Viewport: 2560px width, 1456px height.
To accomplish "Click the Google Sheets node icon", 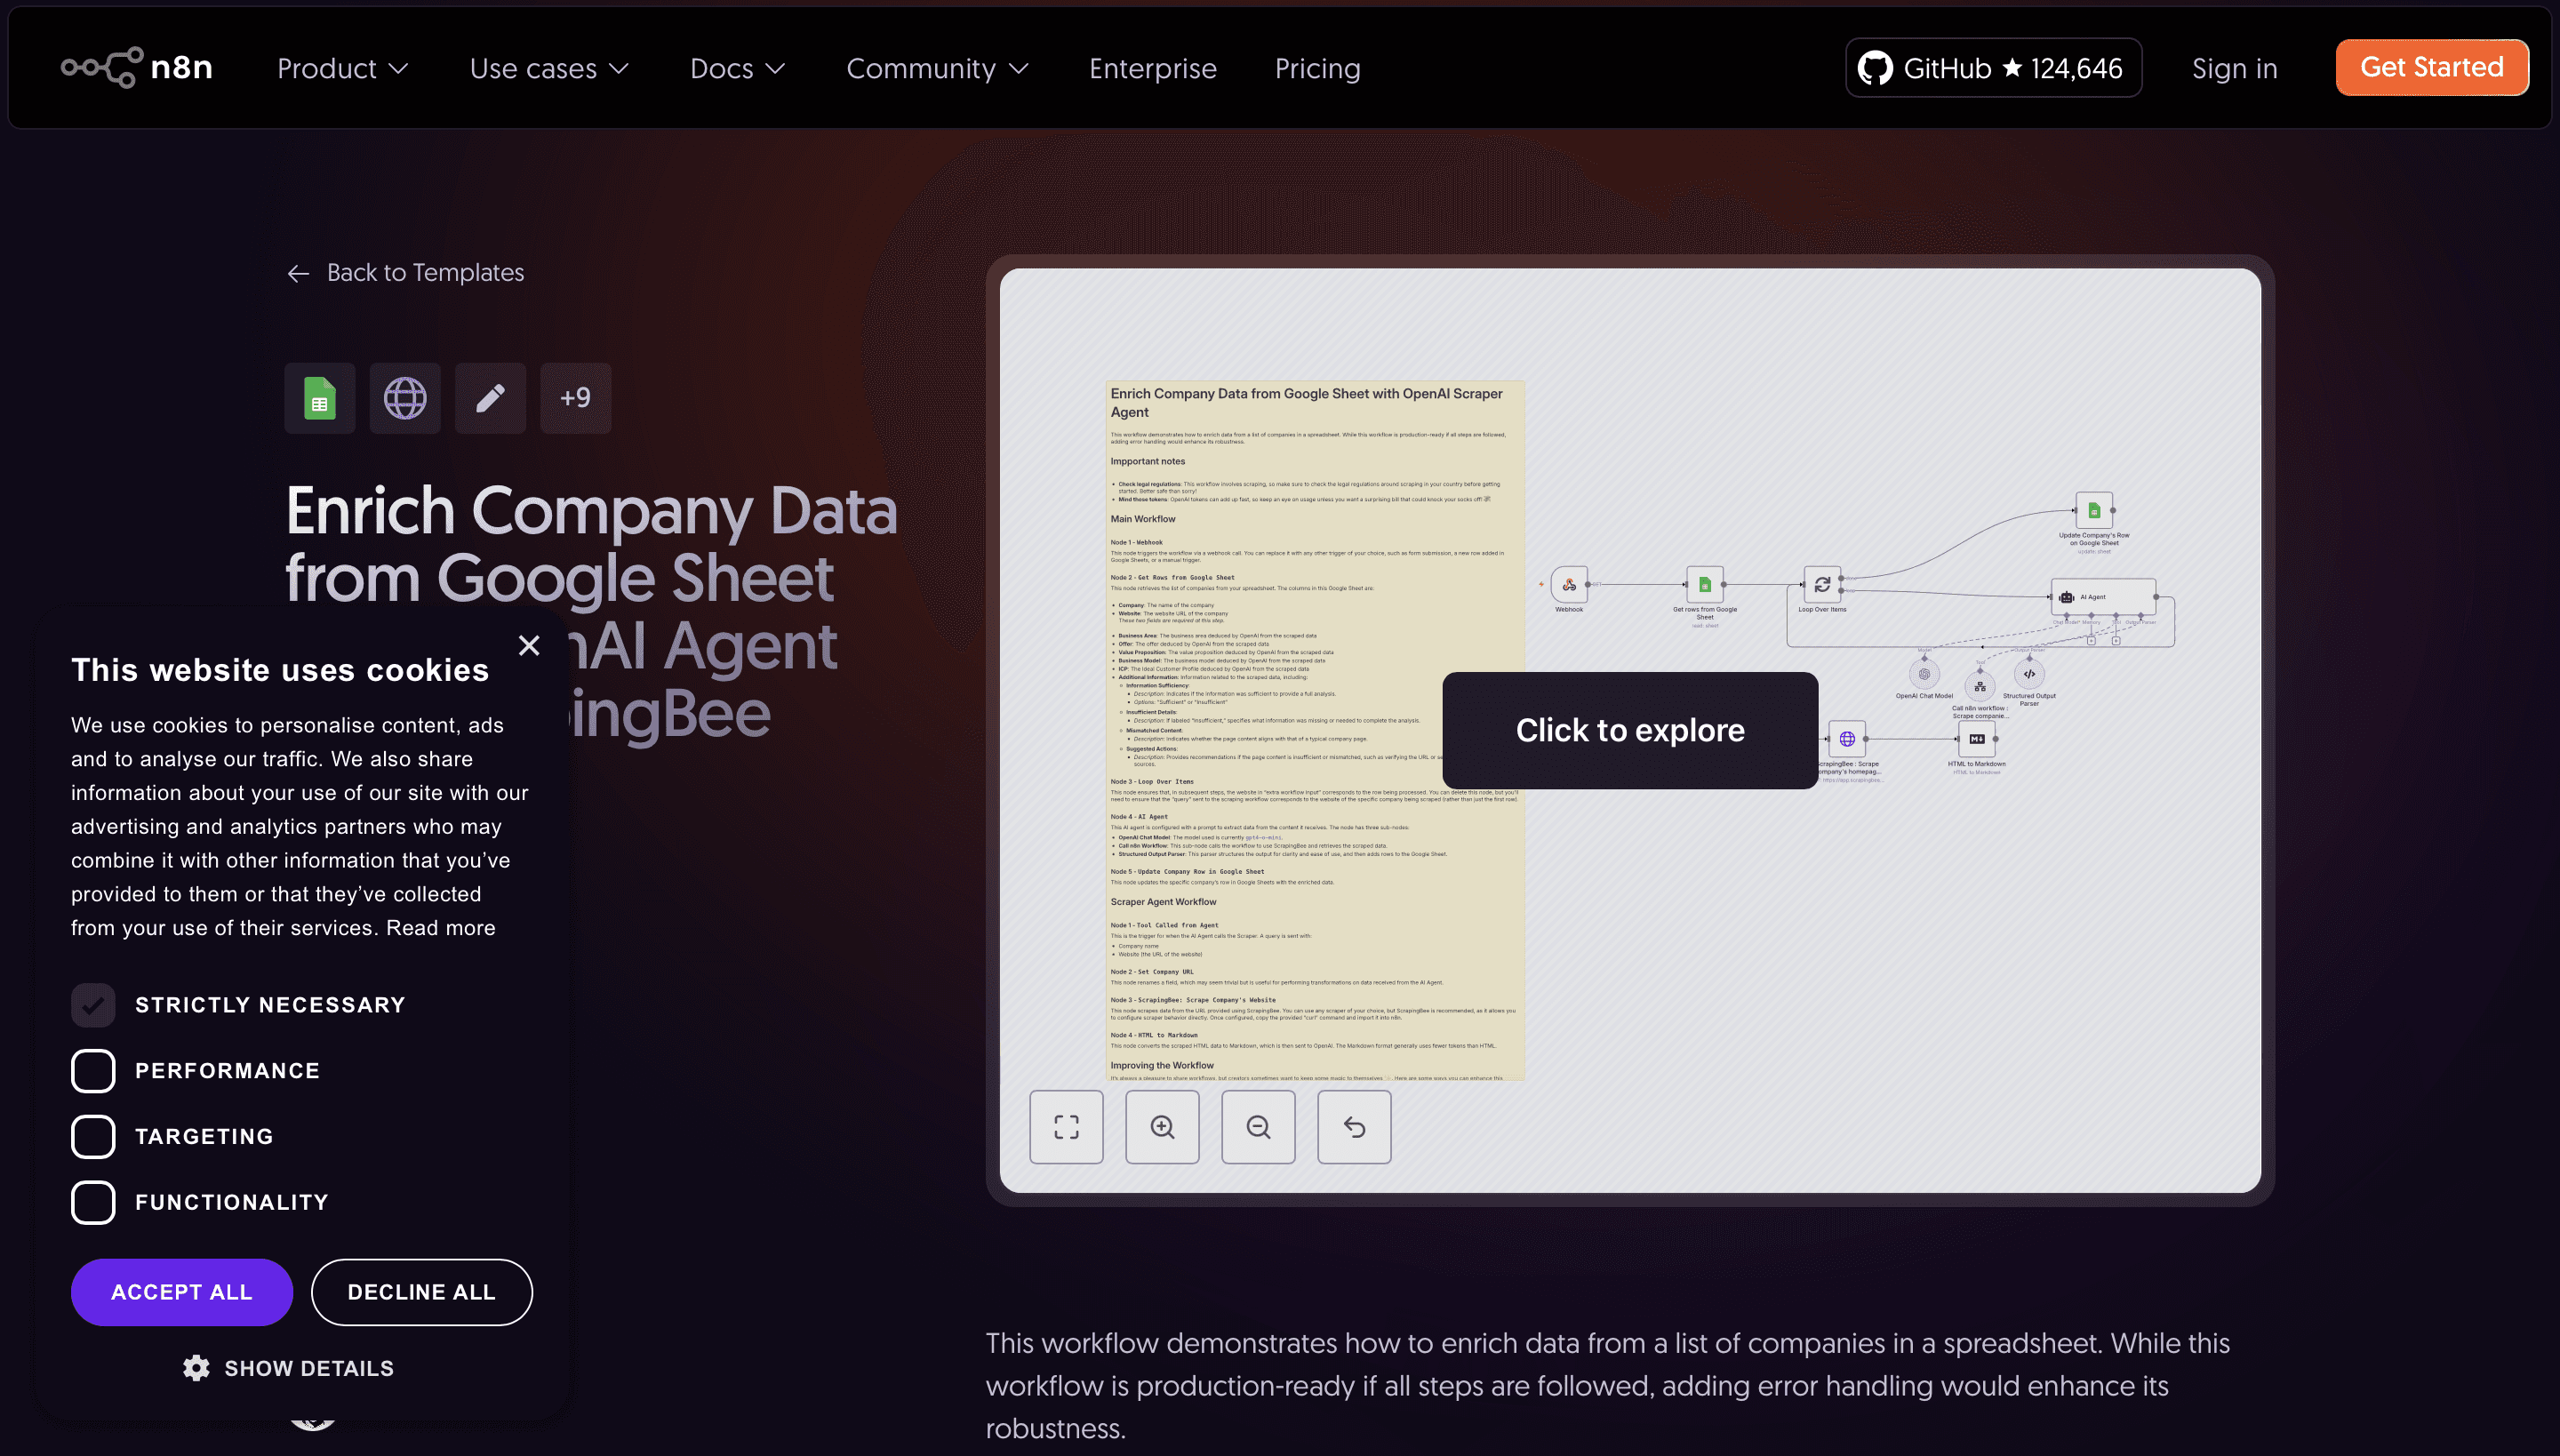I will 319,398.
